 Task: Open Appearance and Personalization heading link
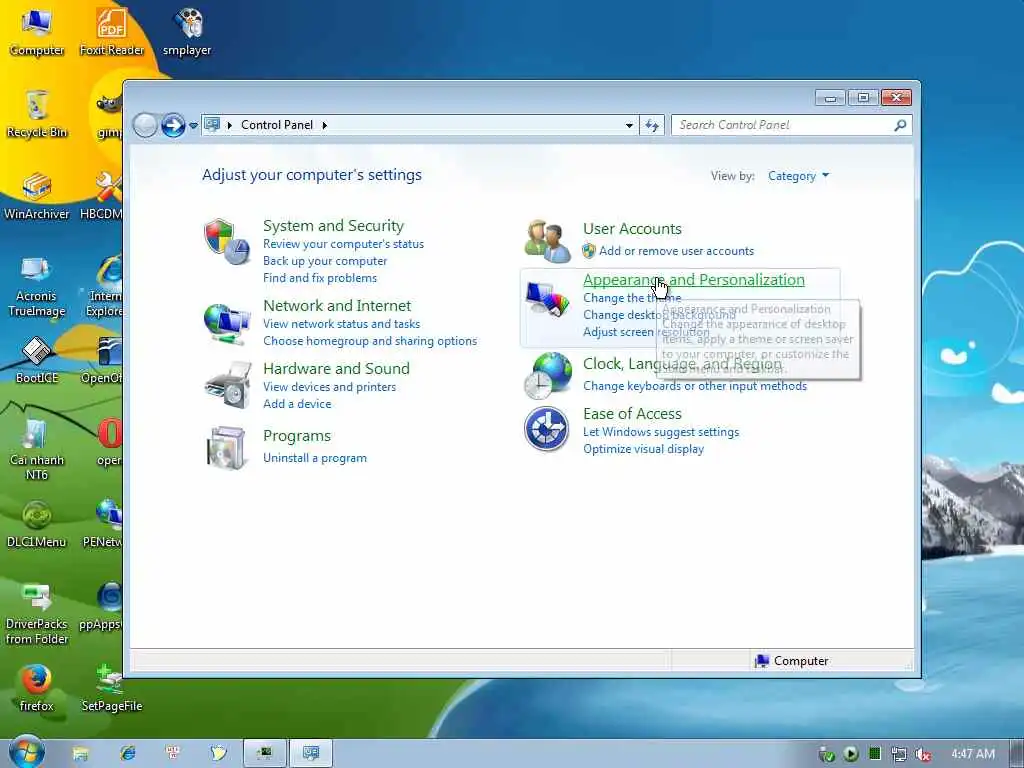pos(694,280)
